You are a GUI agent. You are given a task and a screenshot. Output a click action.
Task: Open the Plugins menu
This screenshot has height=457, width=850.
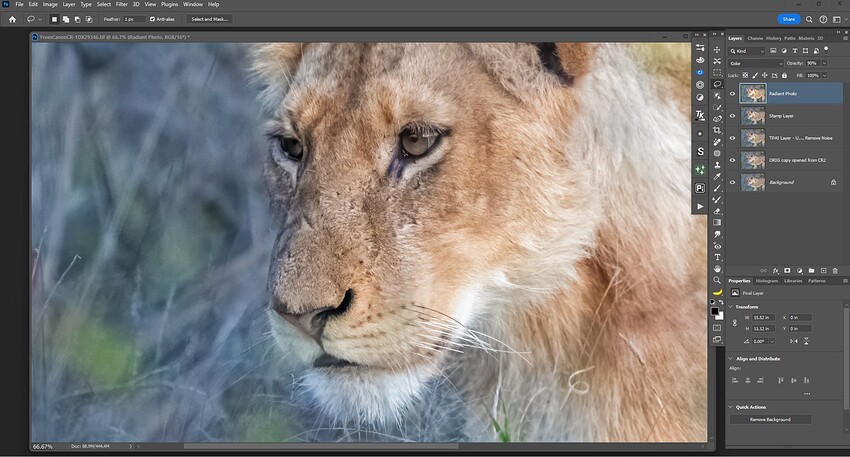tap(169, 4)
